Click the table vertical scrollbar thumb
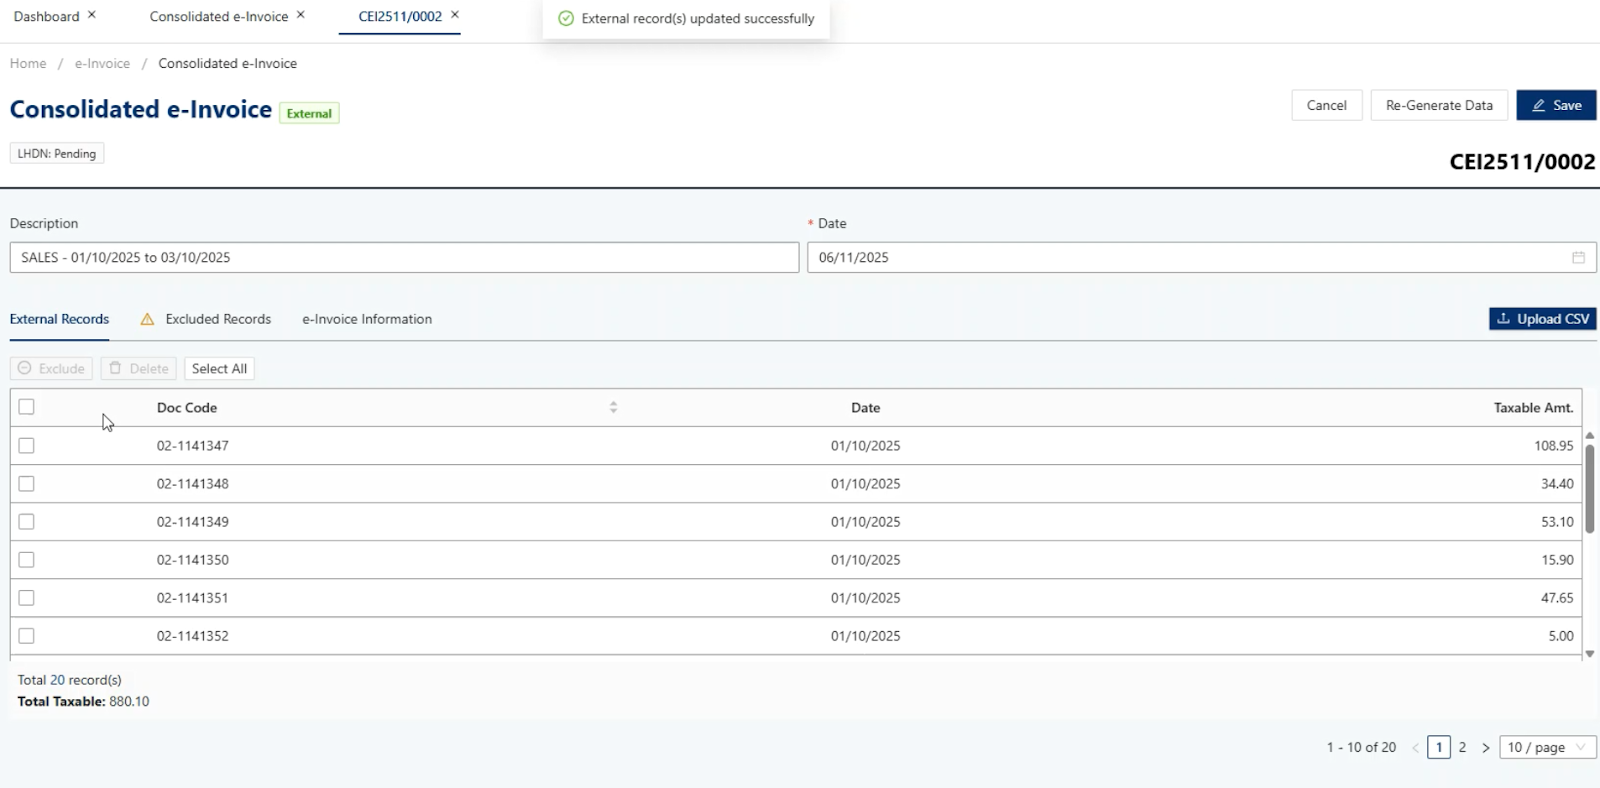The height and width of the screenshot is (788, 1600). click(1590, 489)
